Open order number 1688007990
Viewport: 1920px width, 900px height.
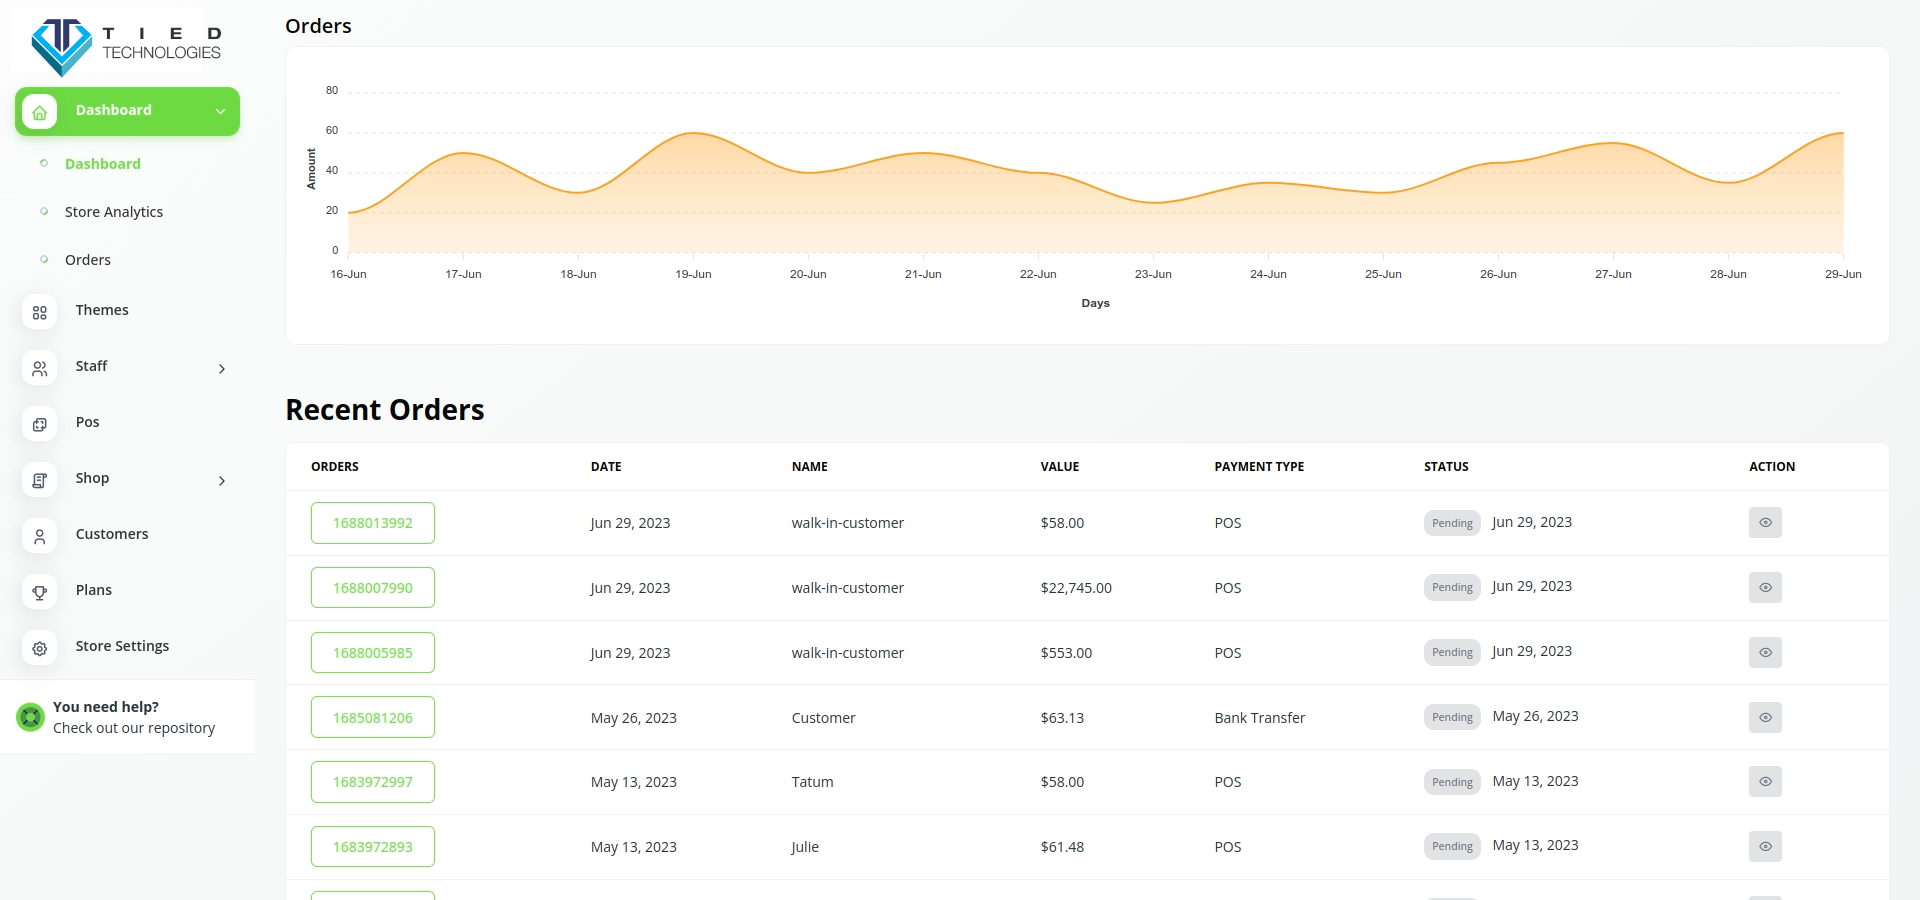tap(373, 588)
